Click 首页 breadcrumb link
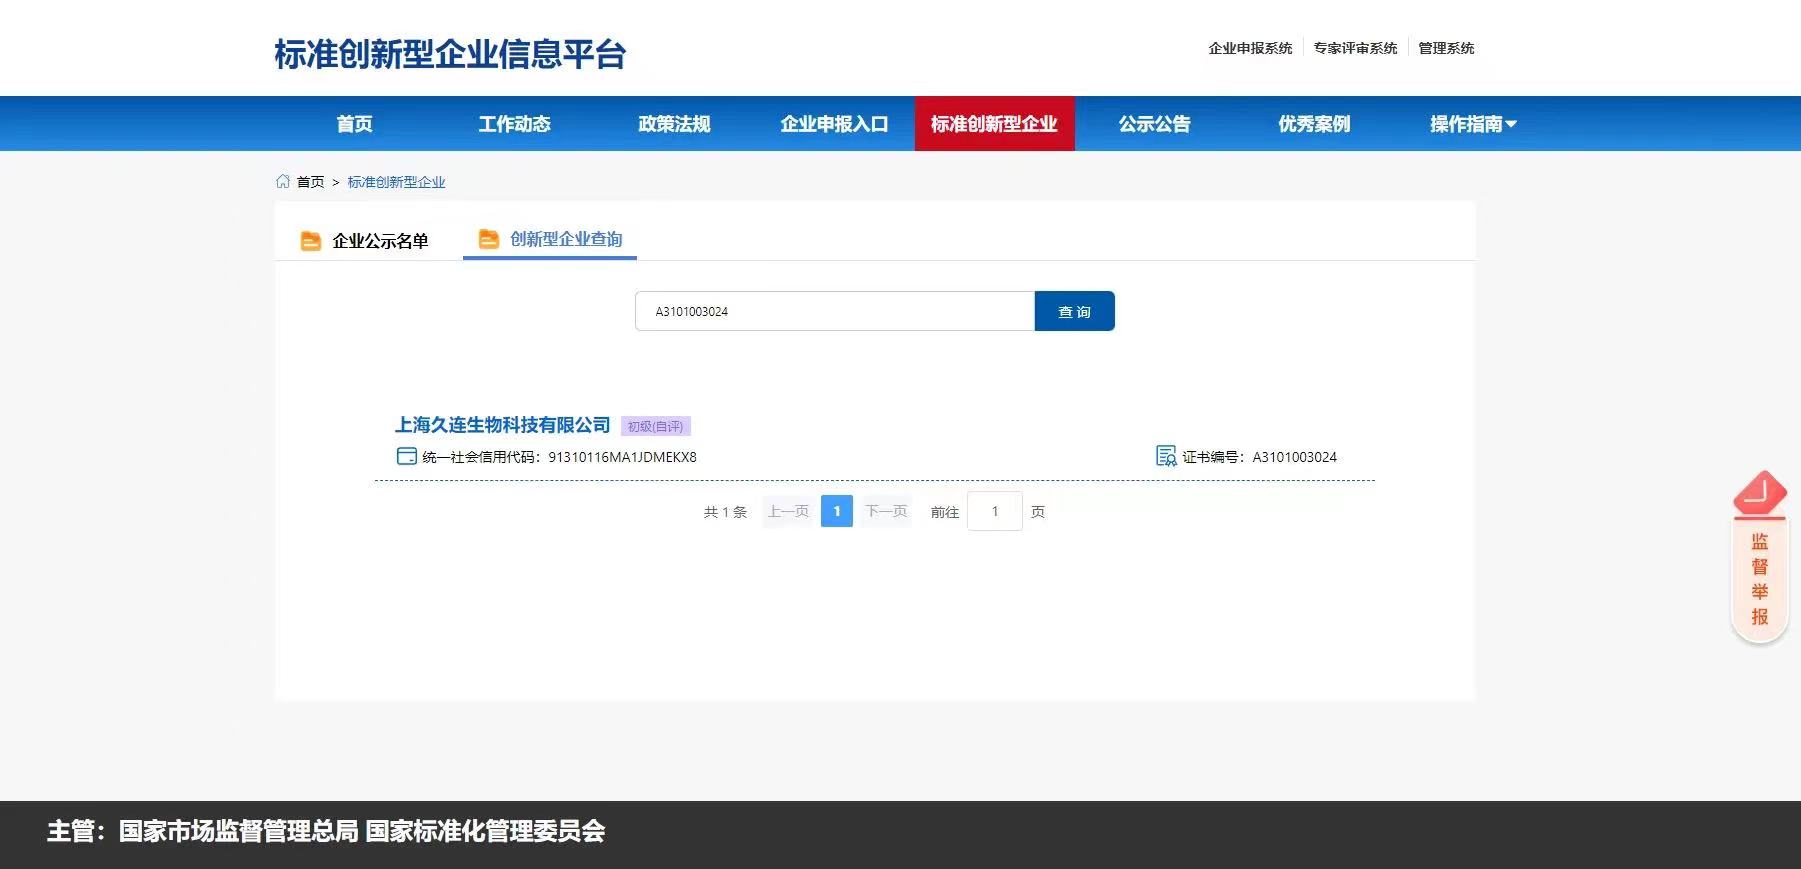The image size is (1801, 869). (310, 182)
